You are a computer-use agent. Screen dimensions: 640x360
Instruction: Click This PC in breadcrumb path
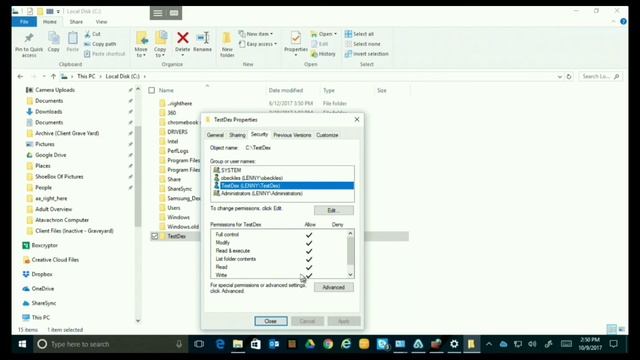click(86, 76)
